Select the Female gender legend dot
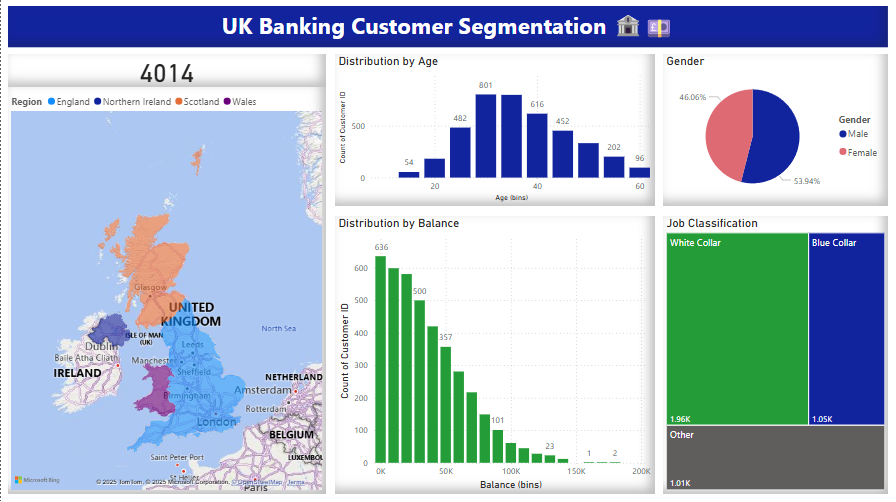Viewport: 896px width, 502px height. [x=842, y=152]
